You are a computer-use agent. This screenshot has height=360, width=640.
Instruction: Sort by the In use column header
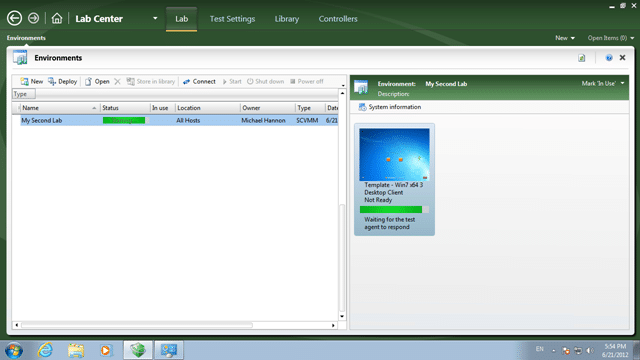point(162,108)
